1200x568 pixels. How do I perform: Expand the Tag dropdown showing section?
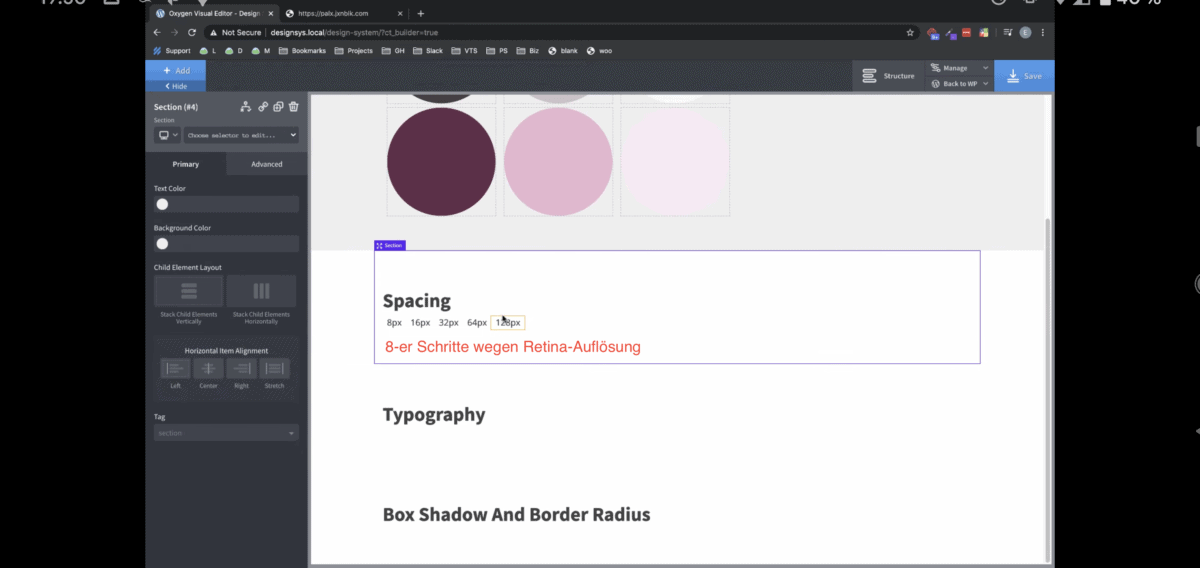226,433
